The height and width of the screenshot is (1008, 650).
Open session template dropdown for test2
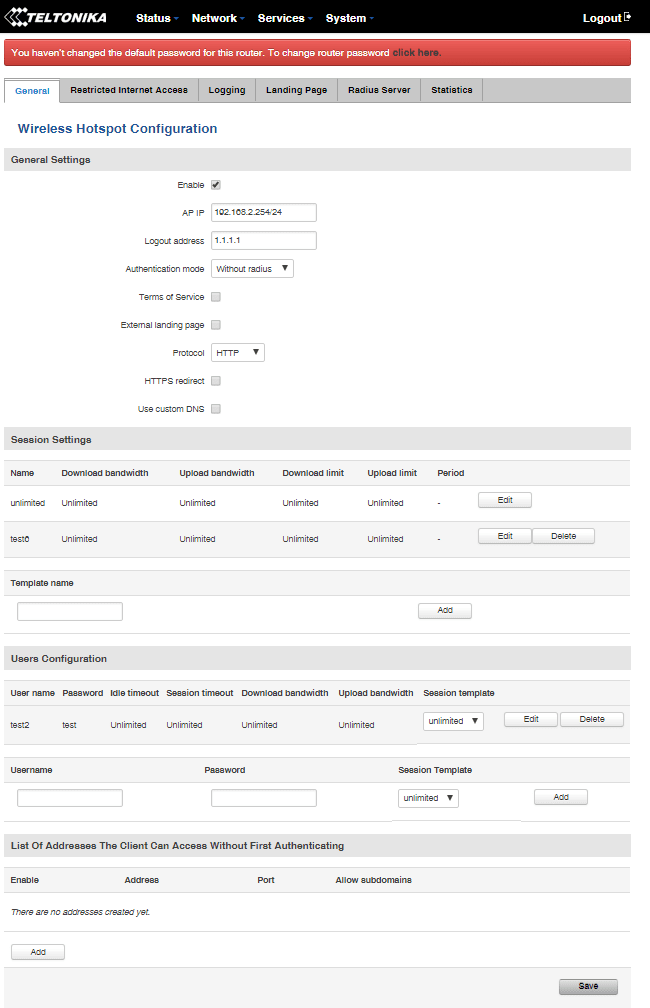453,721
